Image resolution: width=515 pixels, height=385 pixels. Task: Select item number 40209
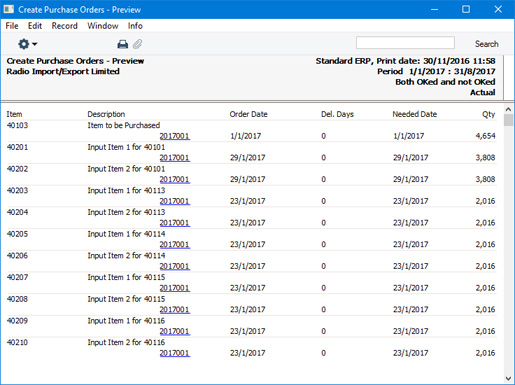(x=17, y=320)
